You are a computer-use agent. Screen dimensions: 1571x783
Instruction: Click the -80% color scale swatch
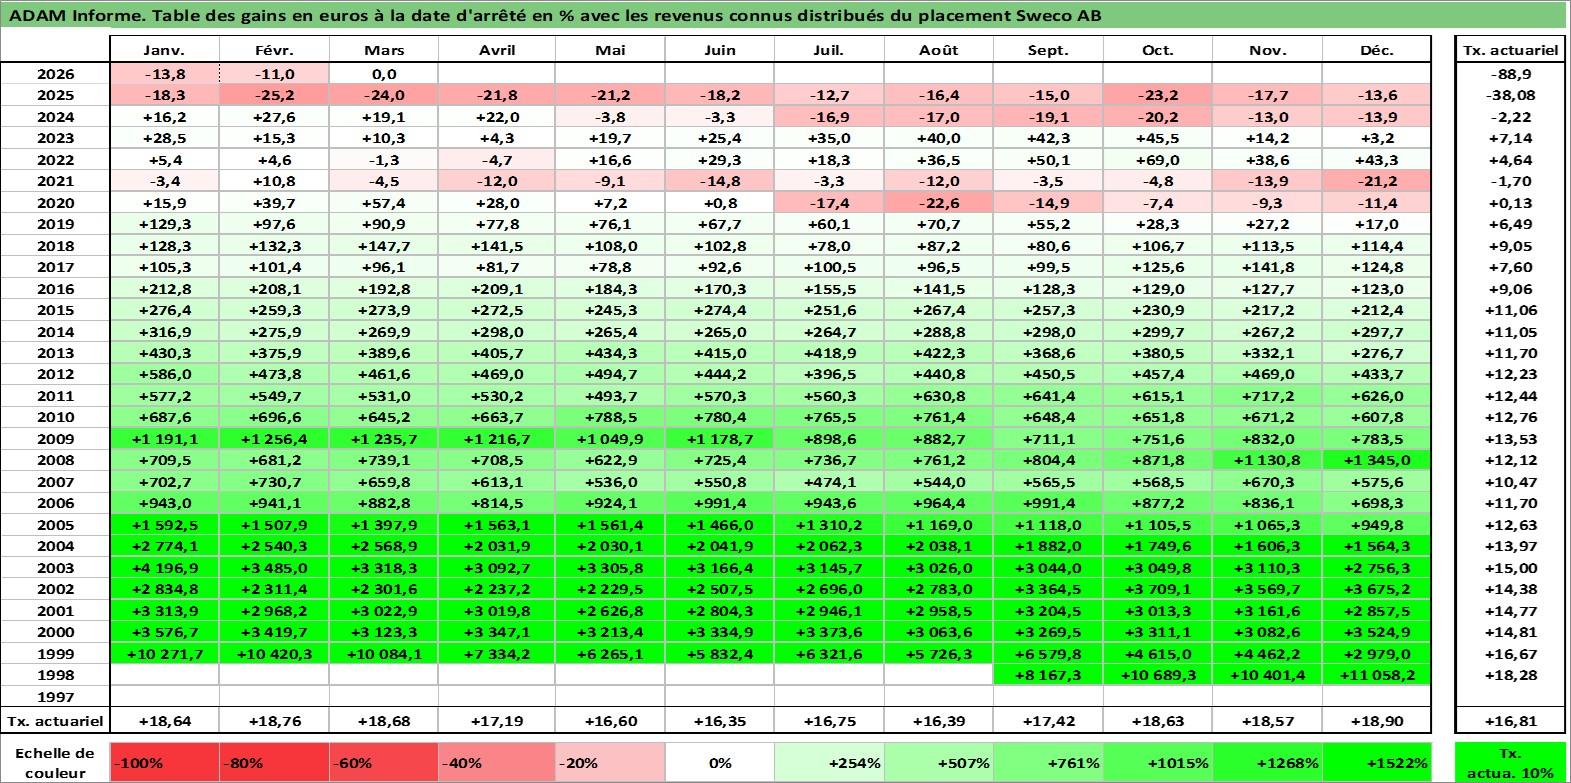click(x=274, y=762)
